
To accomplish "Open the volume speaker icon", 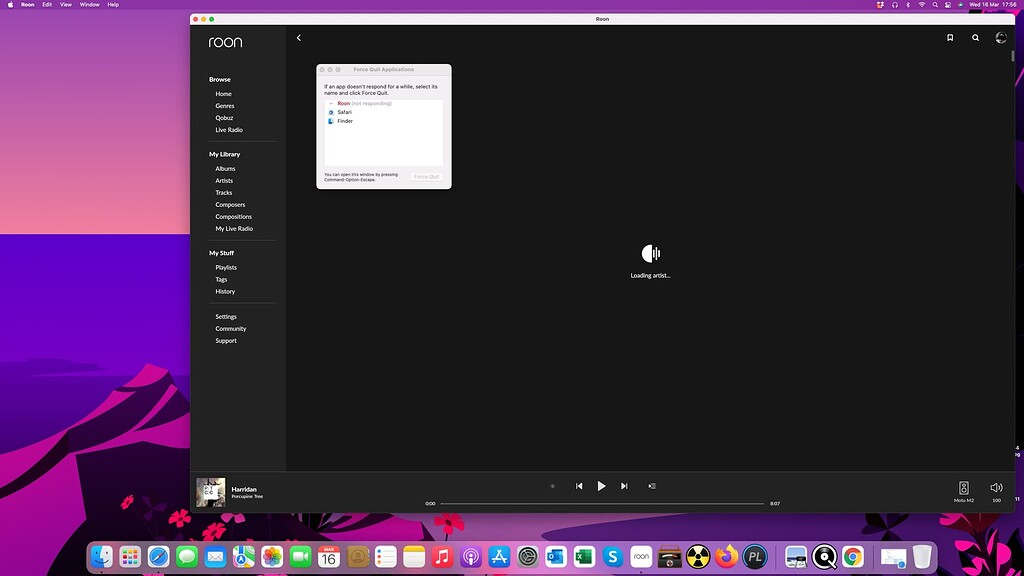I will pos(995,487).
